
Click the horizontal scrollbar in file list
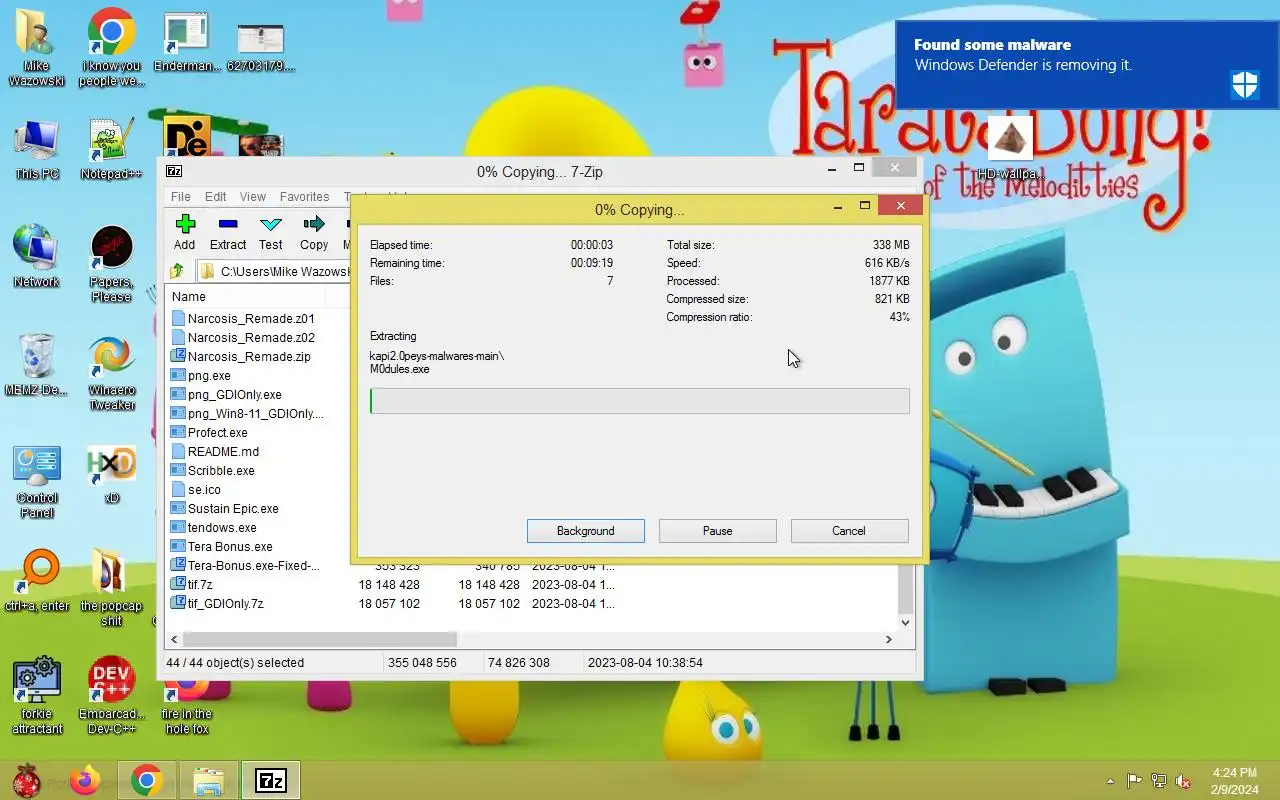[320, 639]
